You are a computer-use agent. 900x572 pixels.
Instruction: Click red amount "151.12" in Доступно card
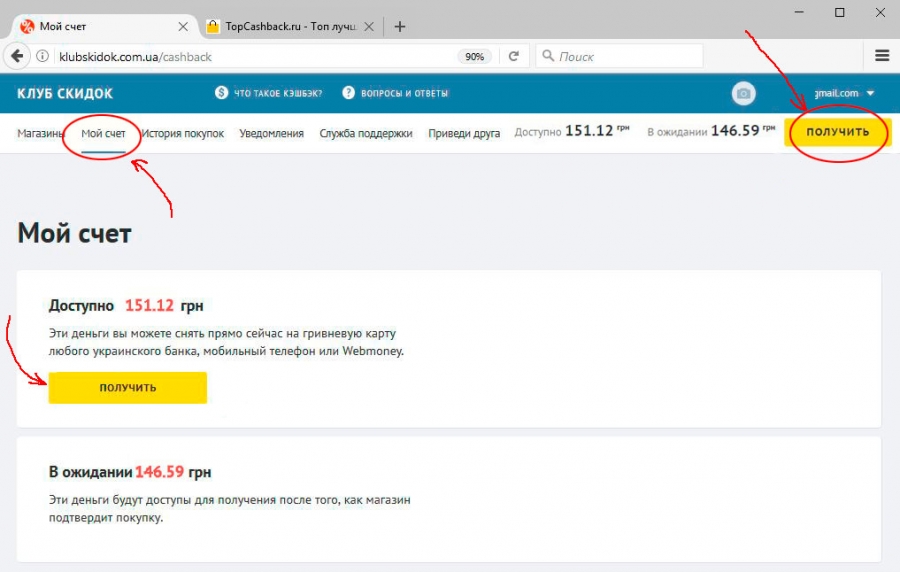(149, 305)
